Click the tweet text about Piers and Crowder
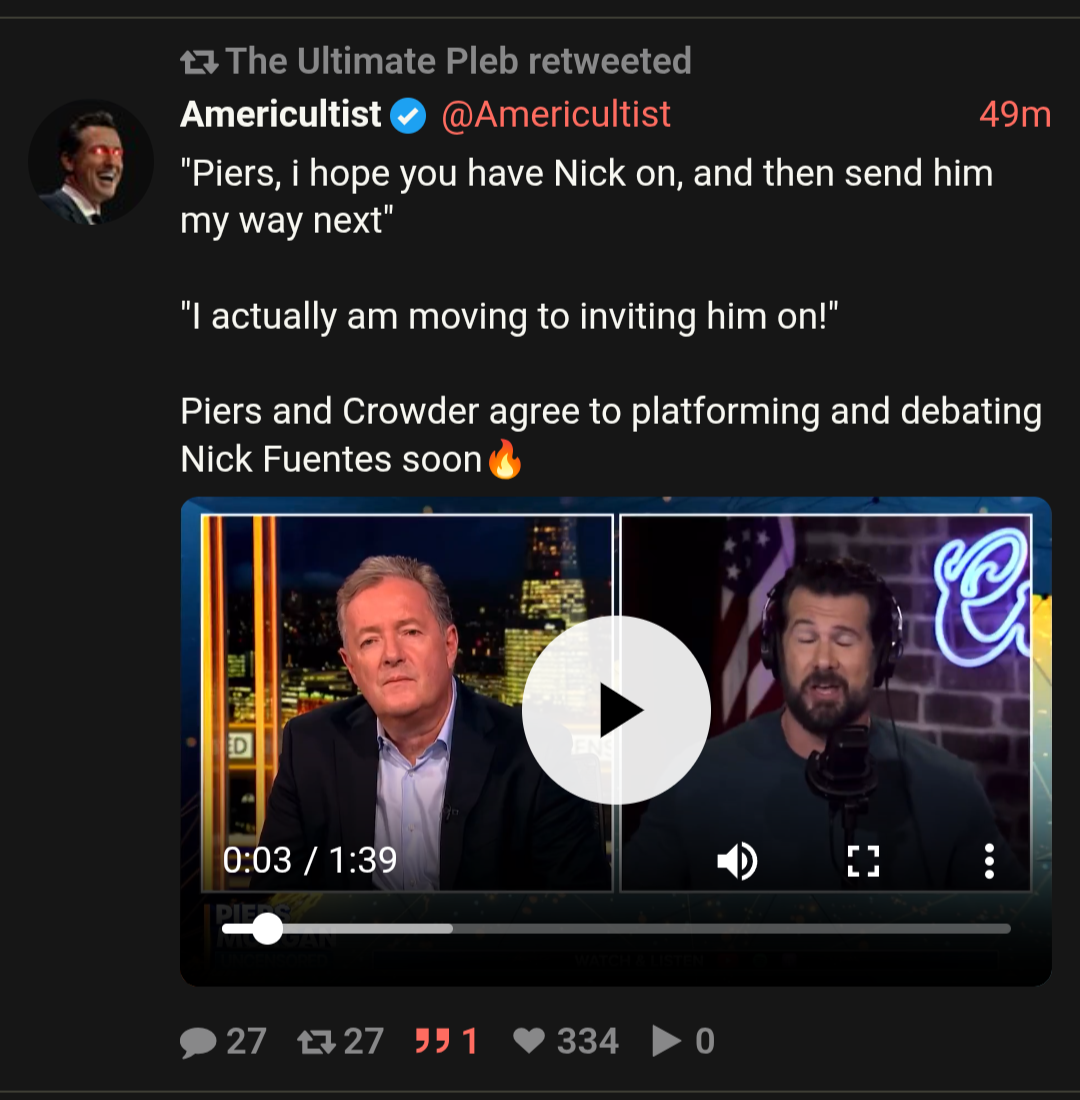Screen dimensions: 1080x1100 [610, 435]
